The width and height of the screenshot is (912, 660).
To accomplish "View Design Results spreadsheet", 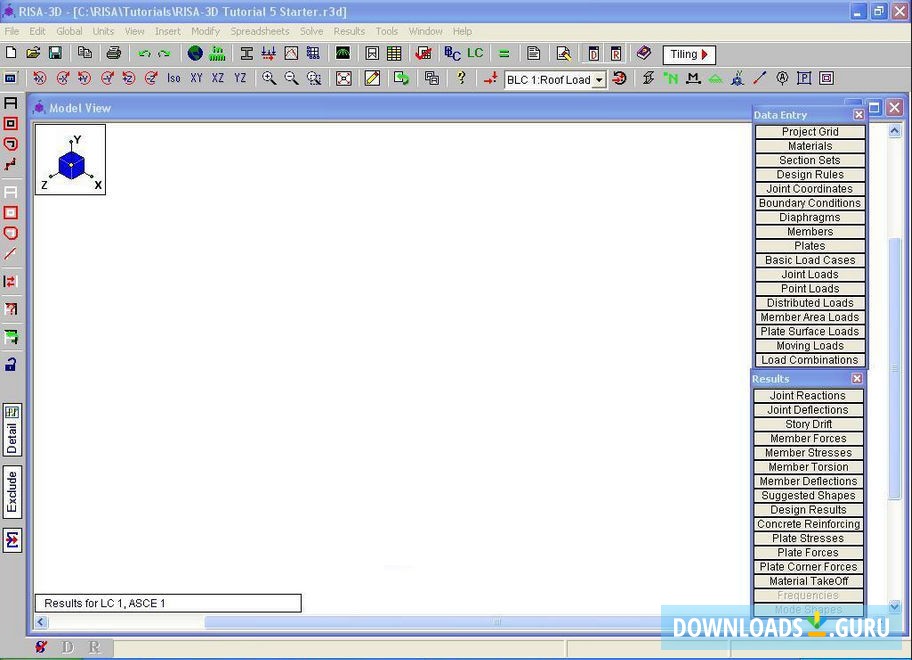I will coord(808,509).
